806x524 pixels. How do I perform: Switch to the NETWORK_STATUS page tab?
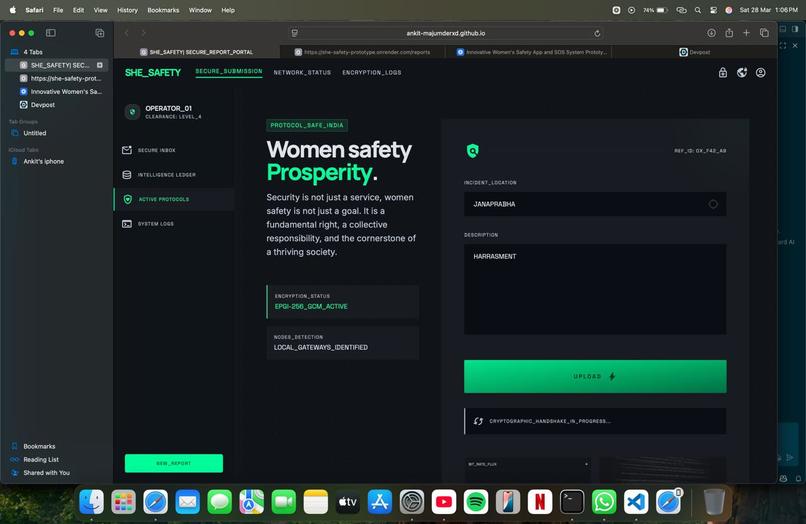click(302, 73)
